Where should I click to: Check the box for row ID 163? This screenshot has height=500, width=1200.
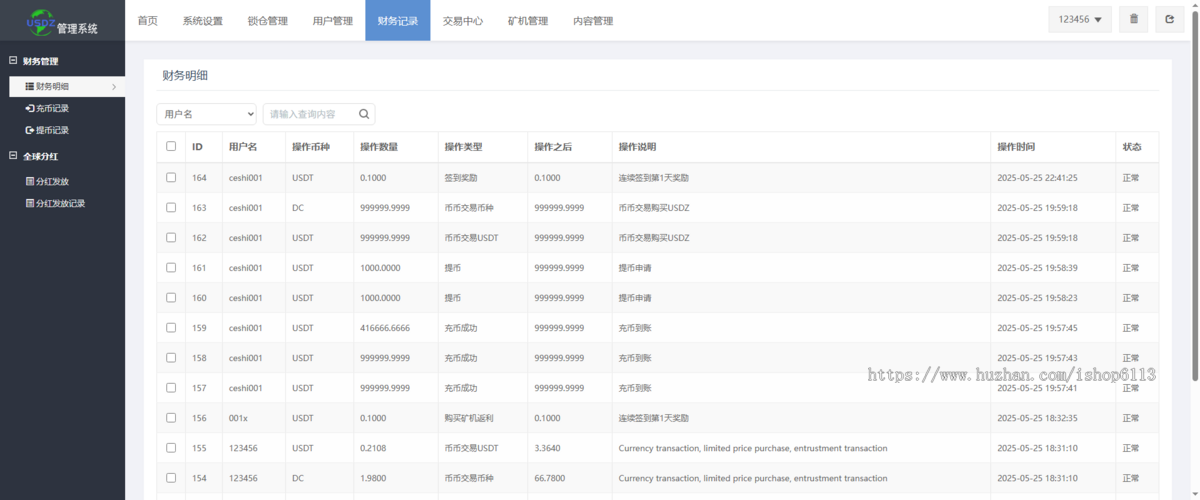click(x=171, y=207)
